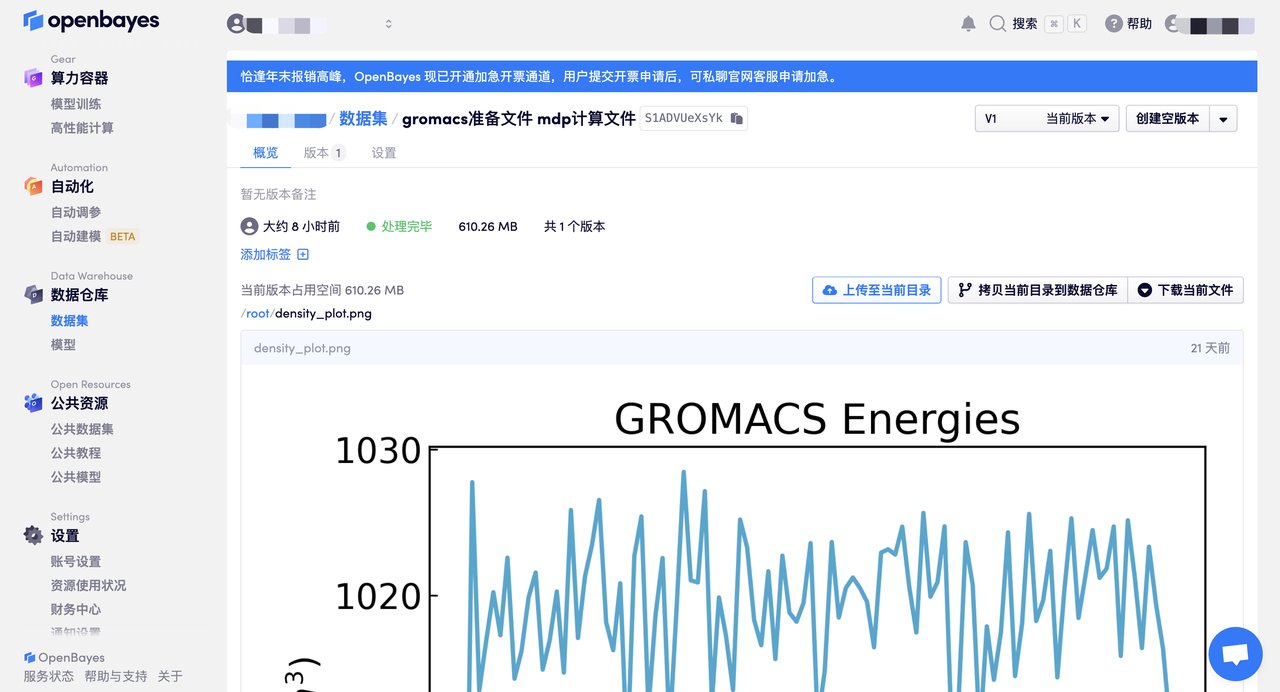Open the V1 当前版本 version dropdown

(1046, 119)
